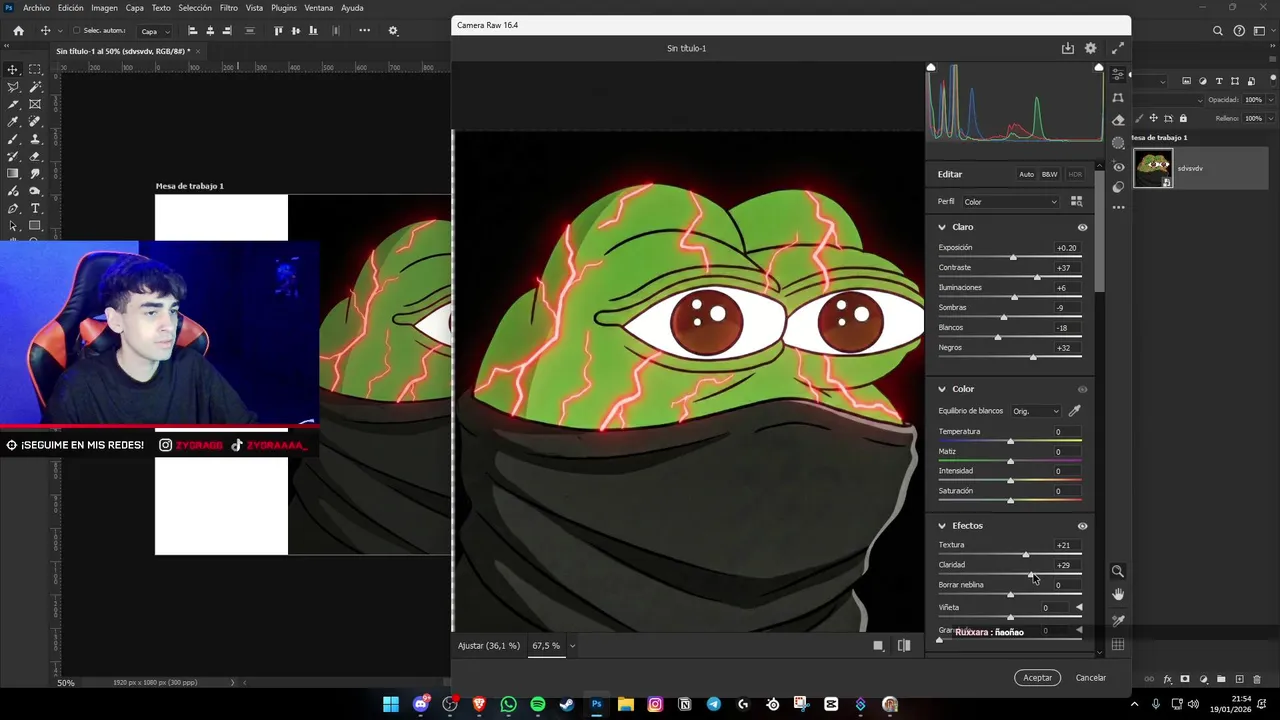Open the Perfil Color dropdown
The width and height of the screenshot is (1280, 720).
[1010, 202]
